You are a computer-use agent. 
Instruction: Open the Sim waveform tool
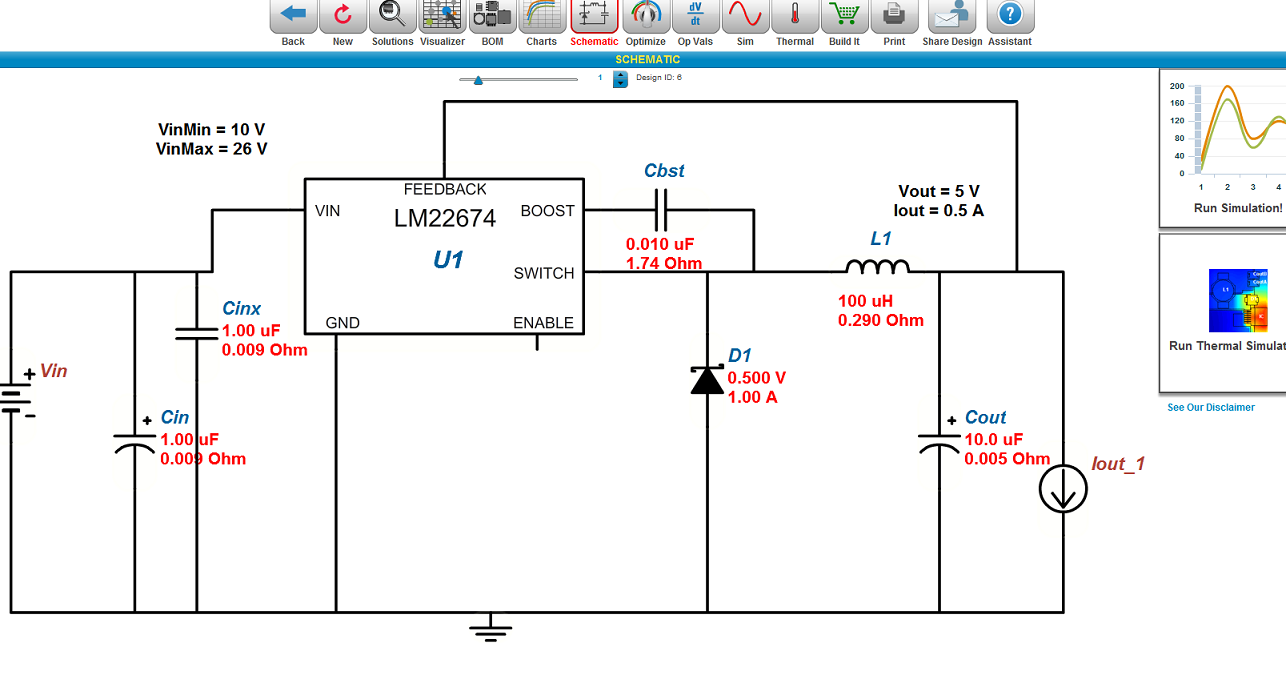(x=745, y=17)
